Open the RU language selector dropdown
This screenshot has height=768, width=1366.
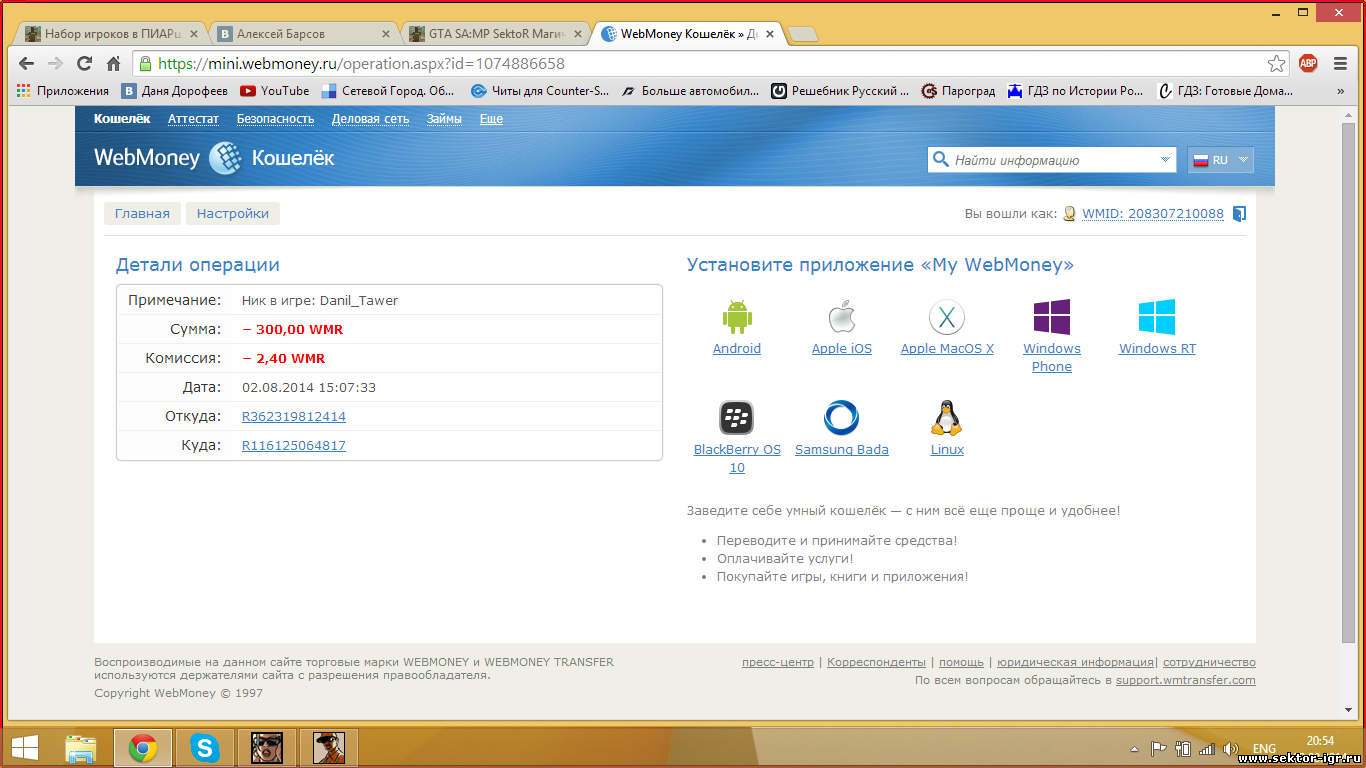pyautogui.click(x=1220, y=159)
